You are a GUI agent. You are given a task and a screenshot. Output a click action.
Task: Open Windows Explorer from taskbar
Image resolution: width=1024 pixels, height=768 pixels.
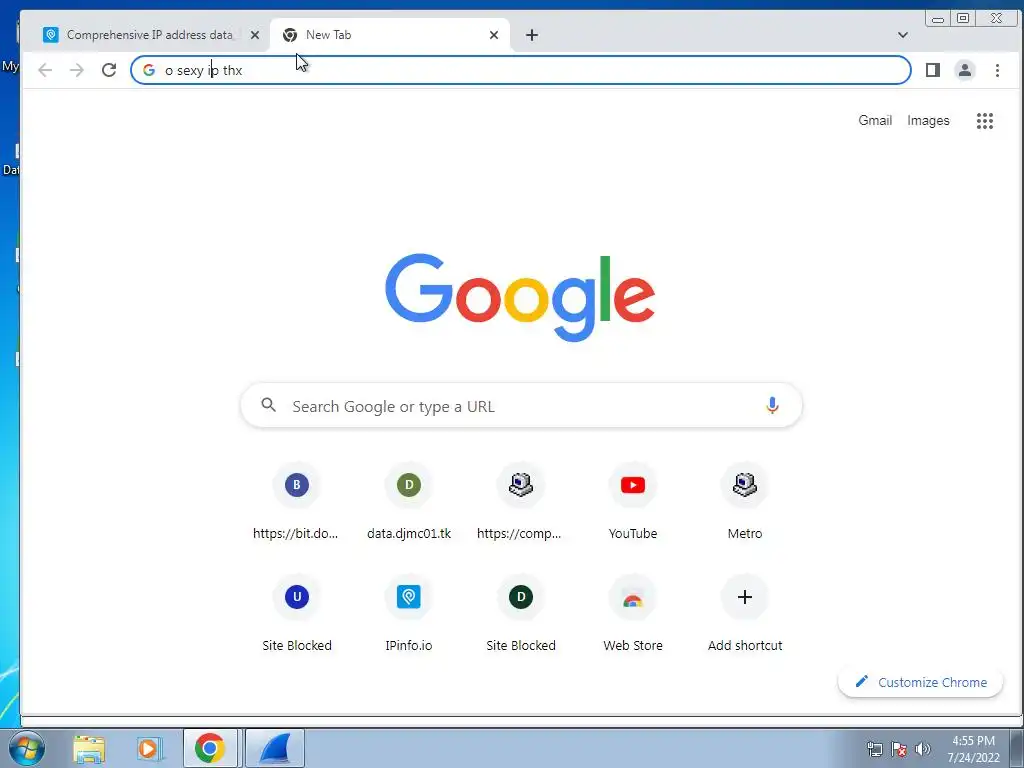pos(89,748)
